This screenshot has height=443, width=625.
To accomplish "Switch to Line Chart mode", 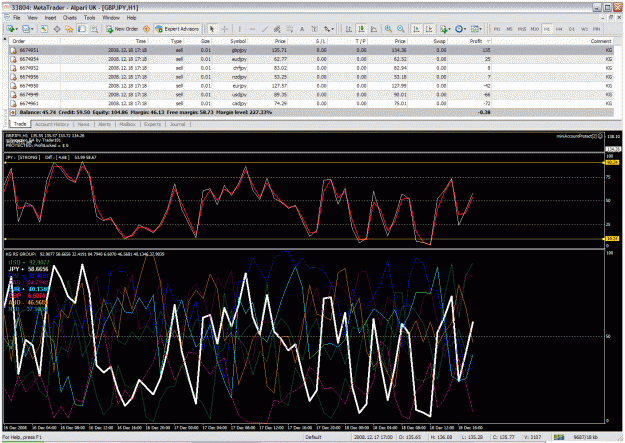I will point(374,29).
